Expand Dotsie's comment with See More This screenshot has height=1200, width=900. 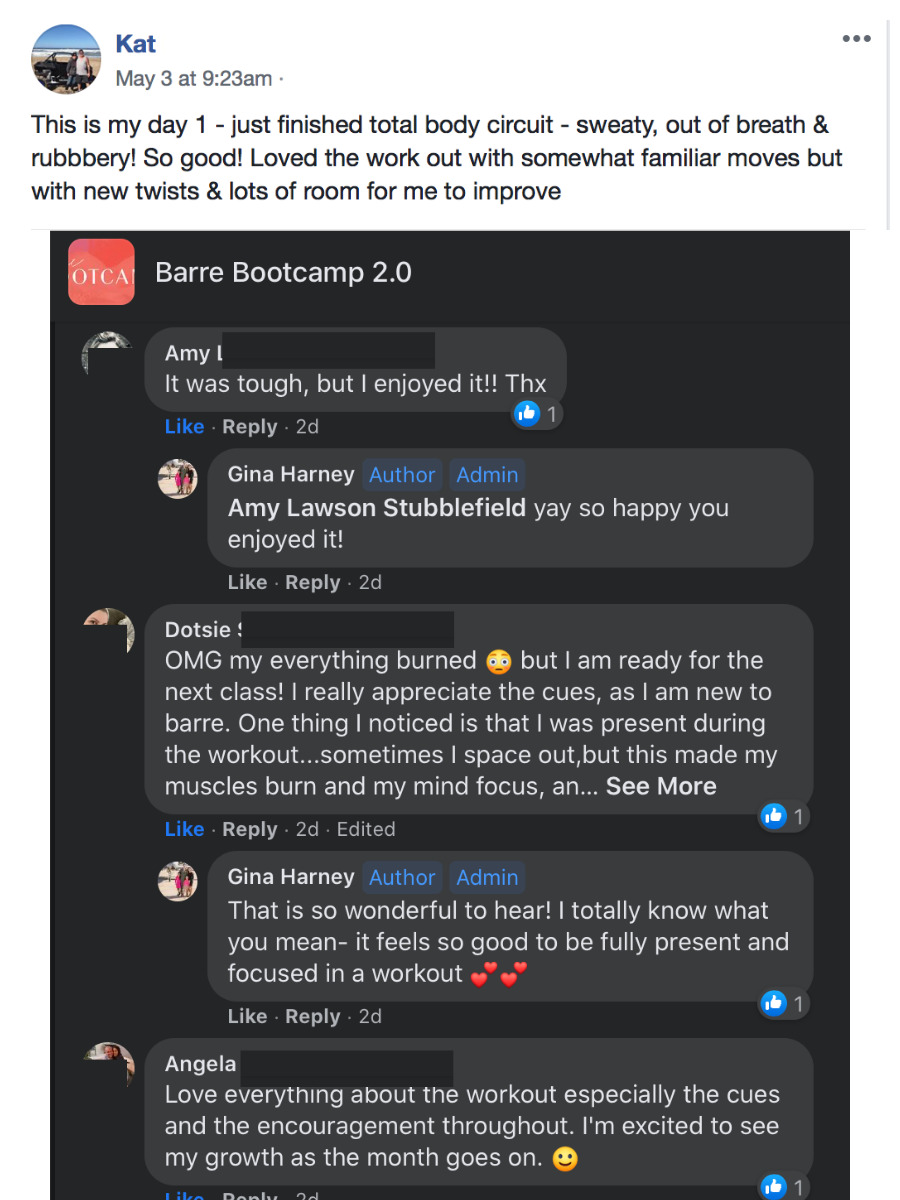point(661,786)
